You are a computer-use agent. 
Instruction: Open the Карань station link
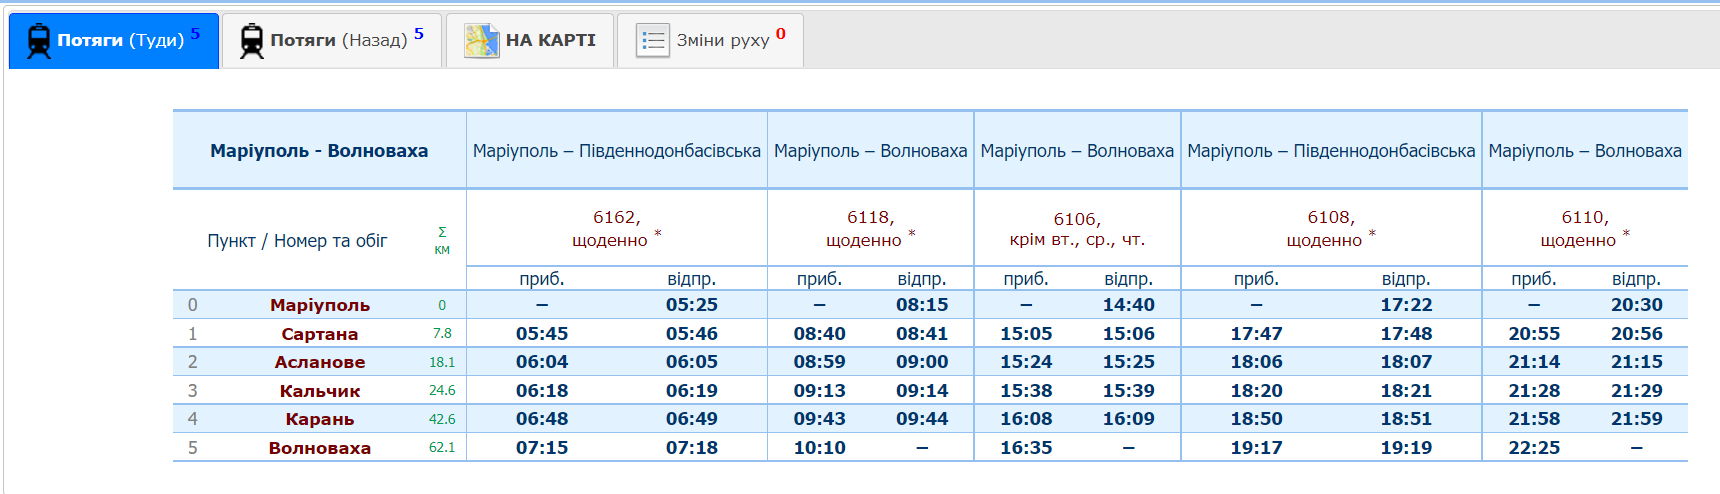[x=319, y=419]
